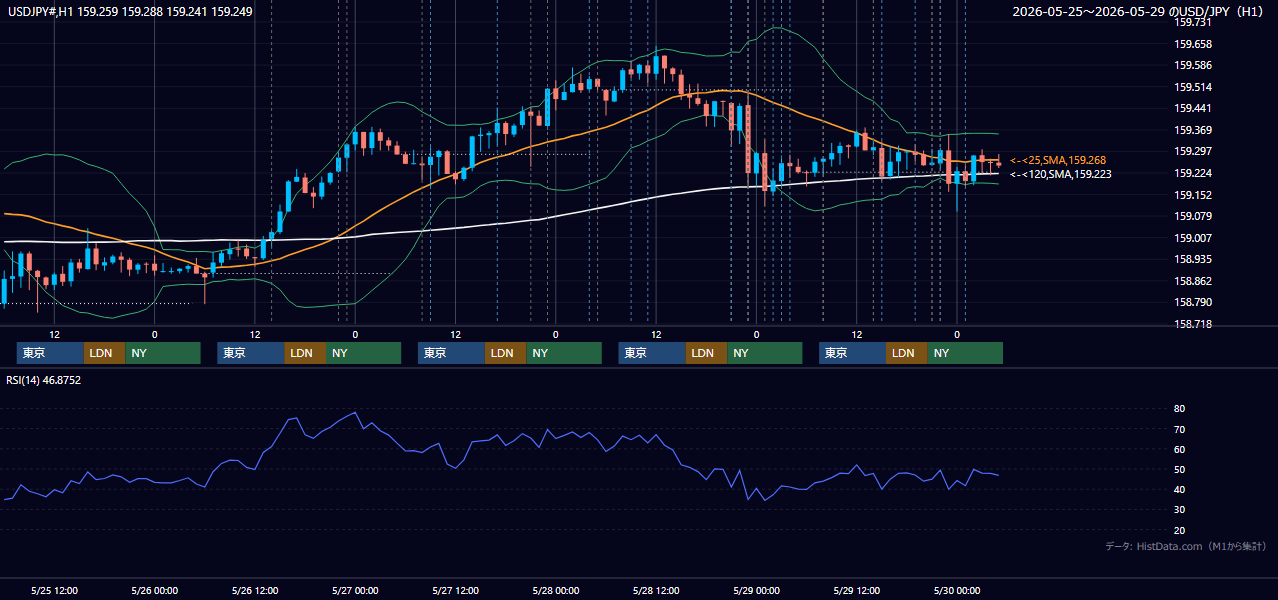Click price axis label 158.790
This screenshot has height=600, width=1278.
(x=1193, y=302)
